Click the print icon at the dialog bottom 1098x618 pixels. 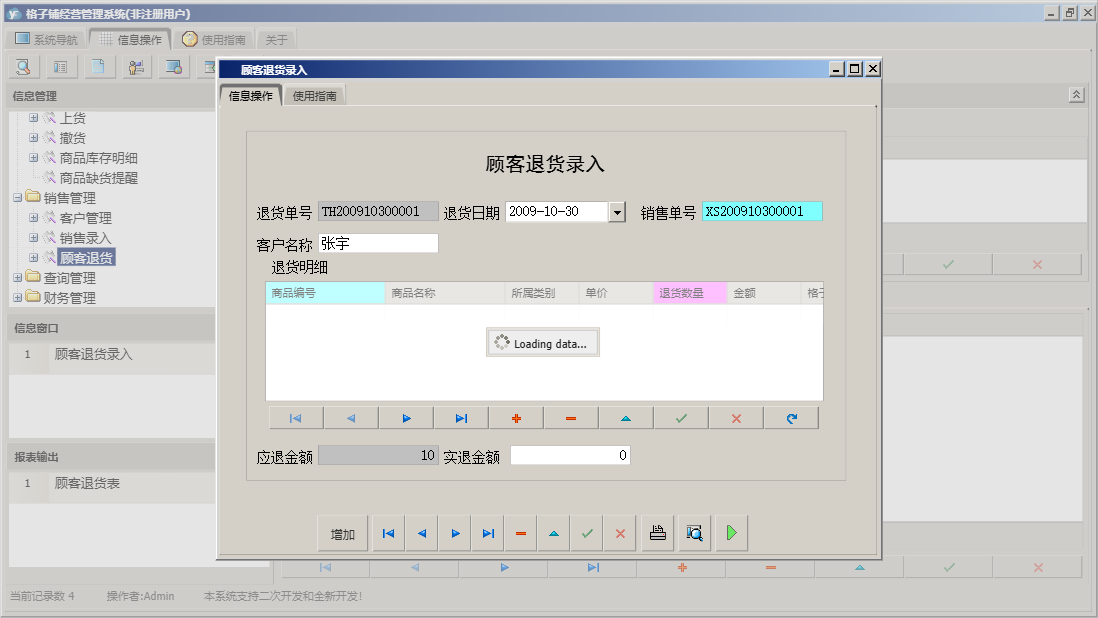pyautogui.click(x=657, y=533)
